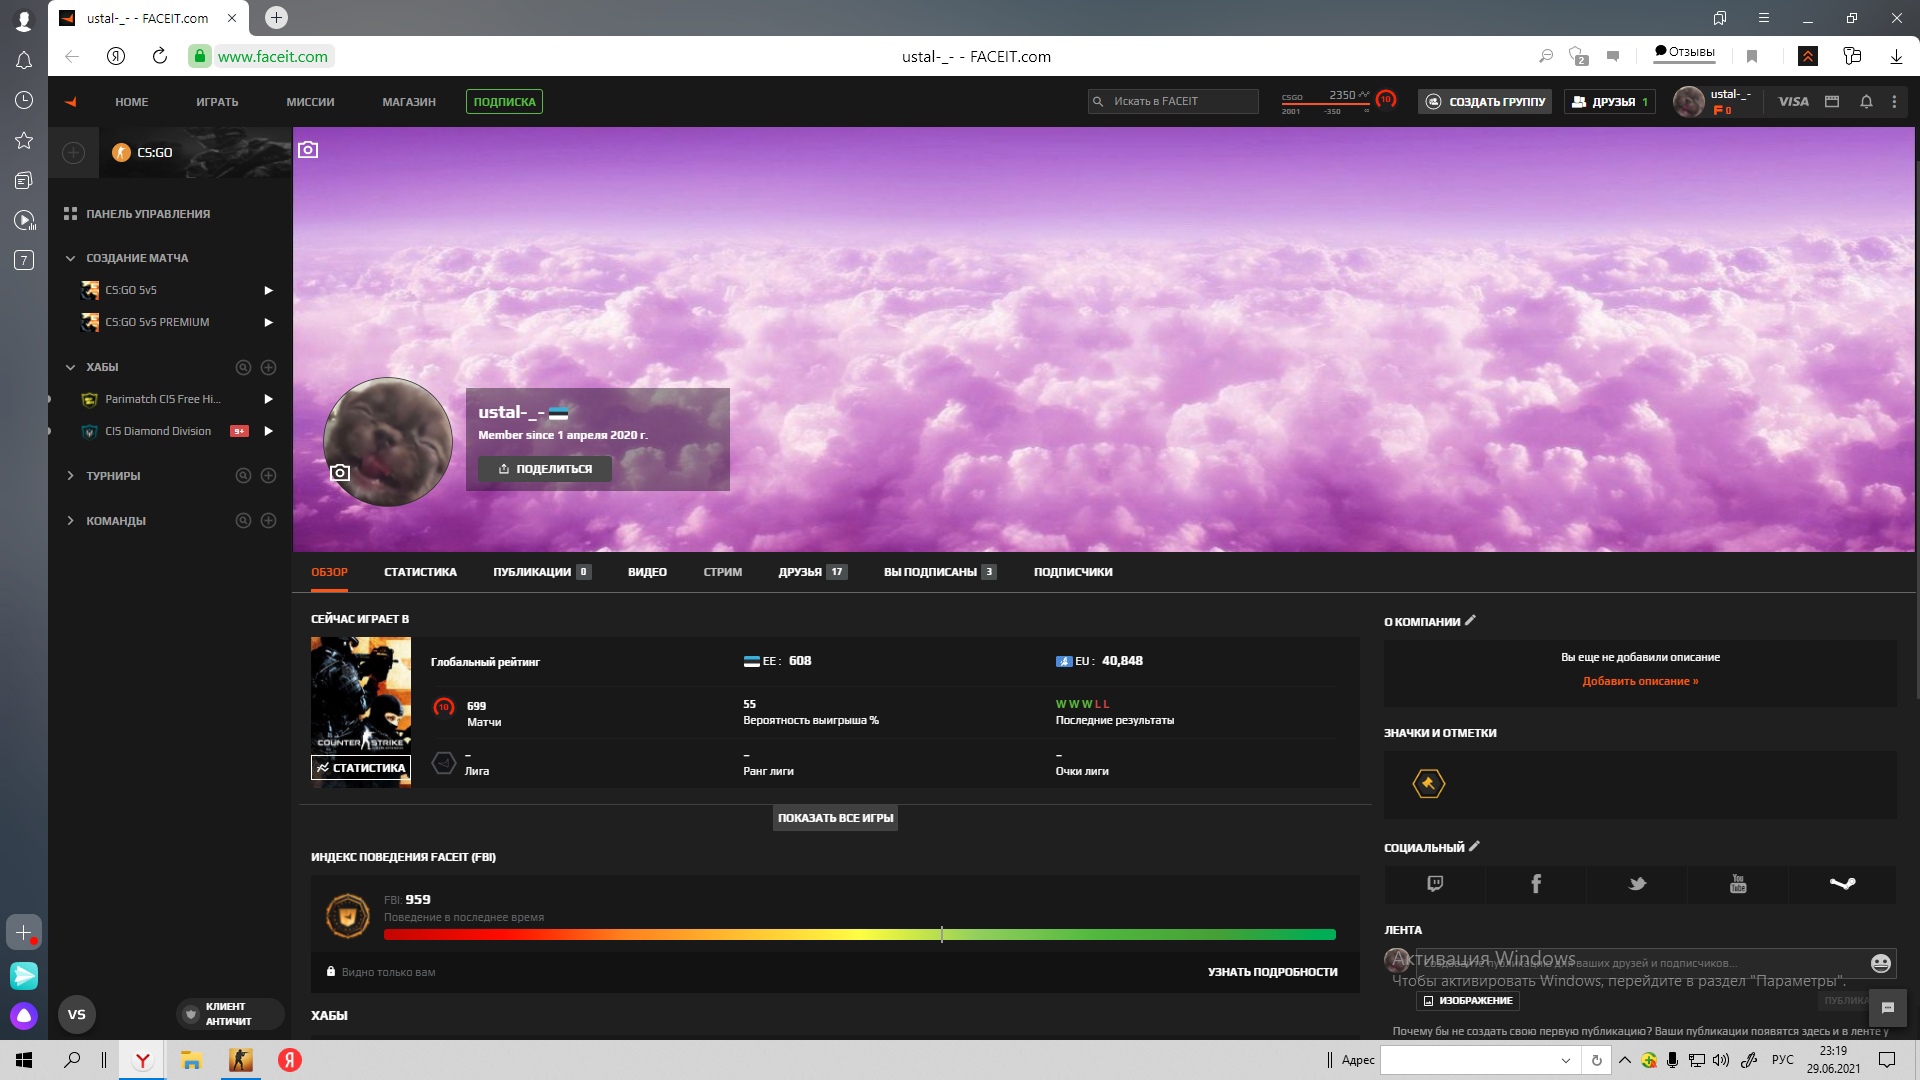Change the avatar via the profile camera icon
Viewport: 1920px width, 1080px height.
(340, 472)
